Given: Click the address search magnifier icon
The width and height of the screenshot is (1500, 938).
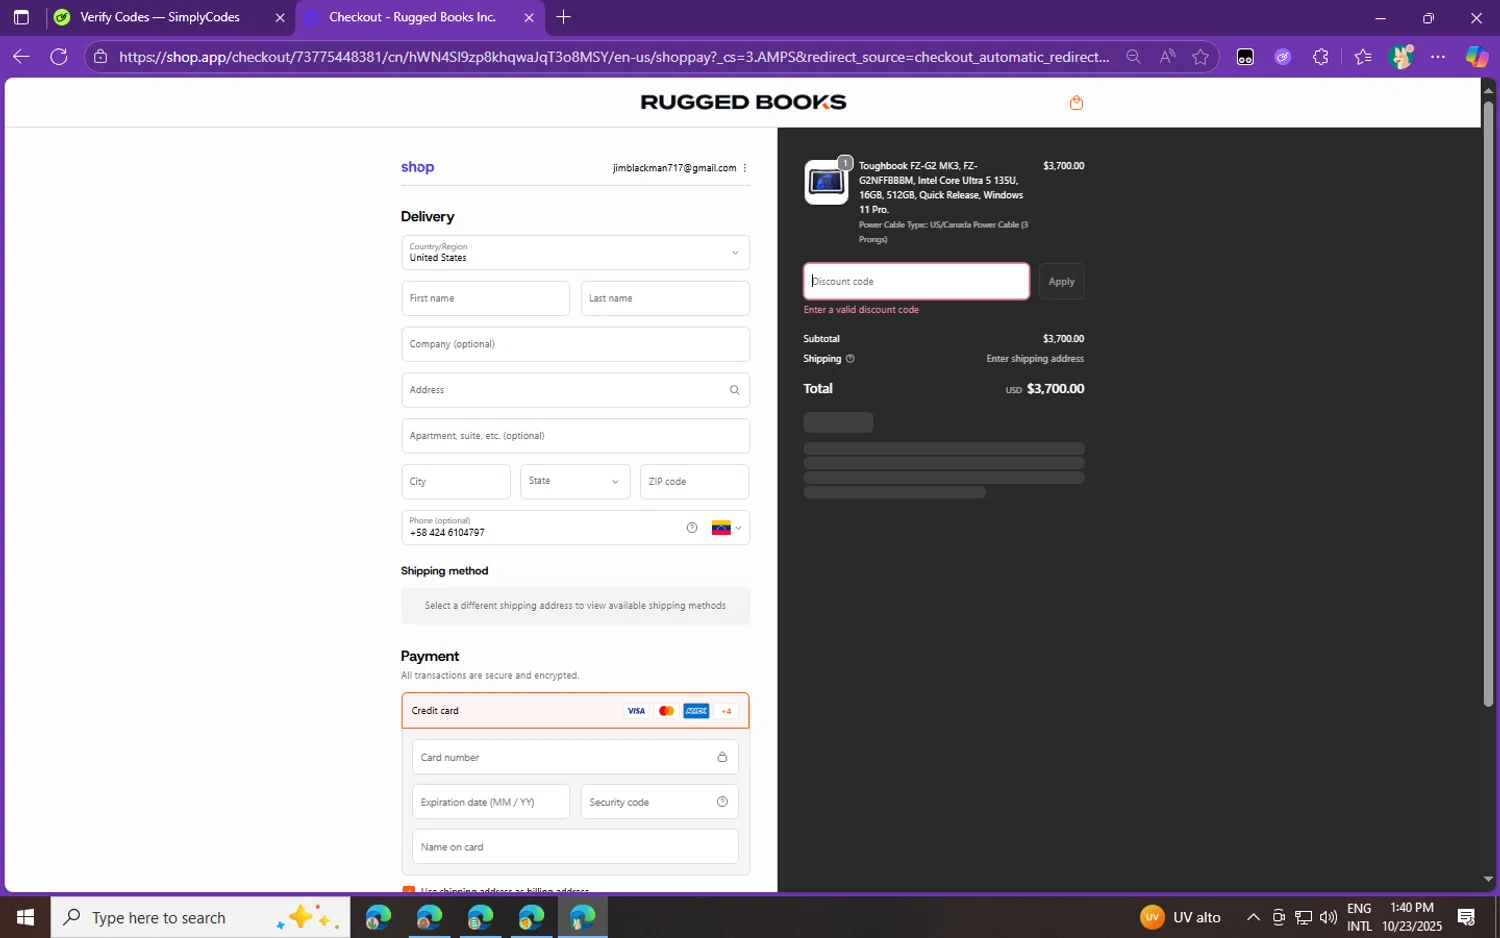Looking at the screenshot, I should (734, 390).
